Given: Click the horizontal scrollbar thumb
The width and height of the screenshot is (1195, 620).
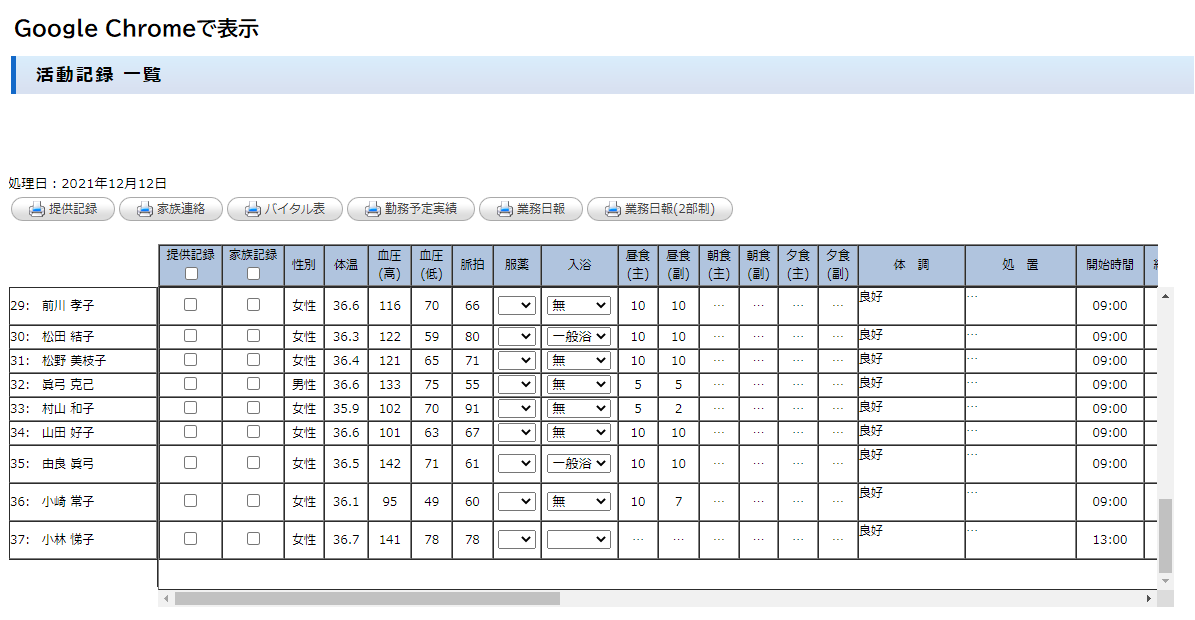Looking at the screenshot, I should click(x=367, y=598).
